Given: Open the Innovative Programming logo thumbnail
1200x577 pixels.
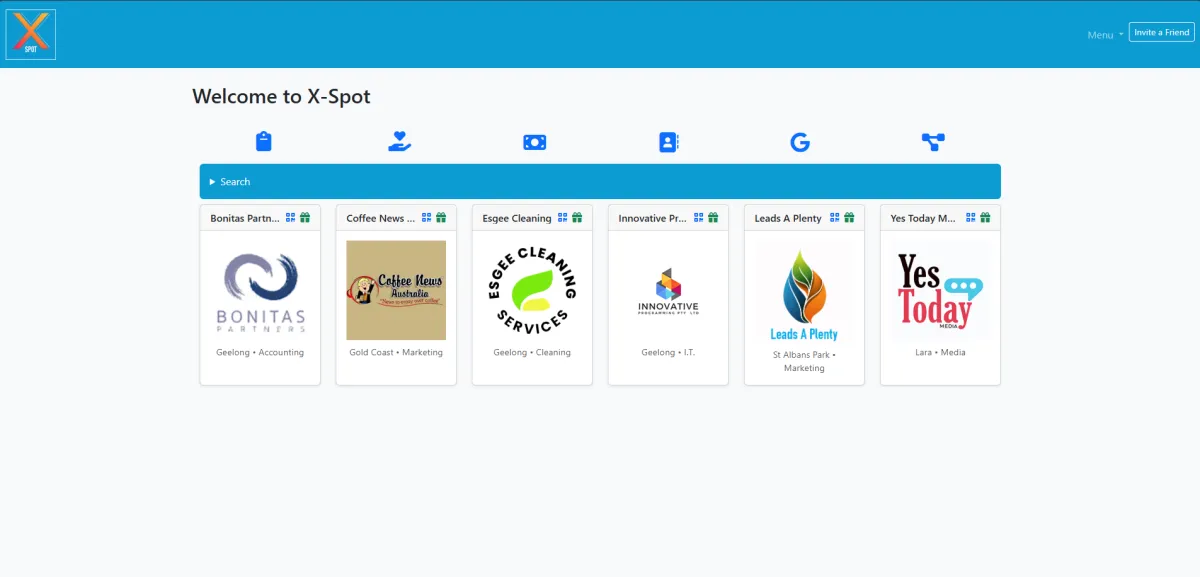Looking at the screenshot, I should pyautogui.click(x=668, y=290).
